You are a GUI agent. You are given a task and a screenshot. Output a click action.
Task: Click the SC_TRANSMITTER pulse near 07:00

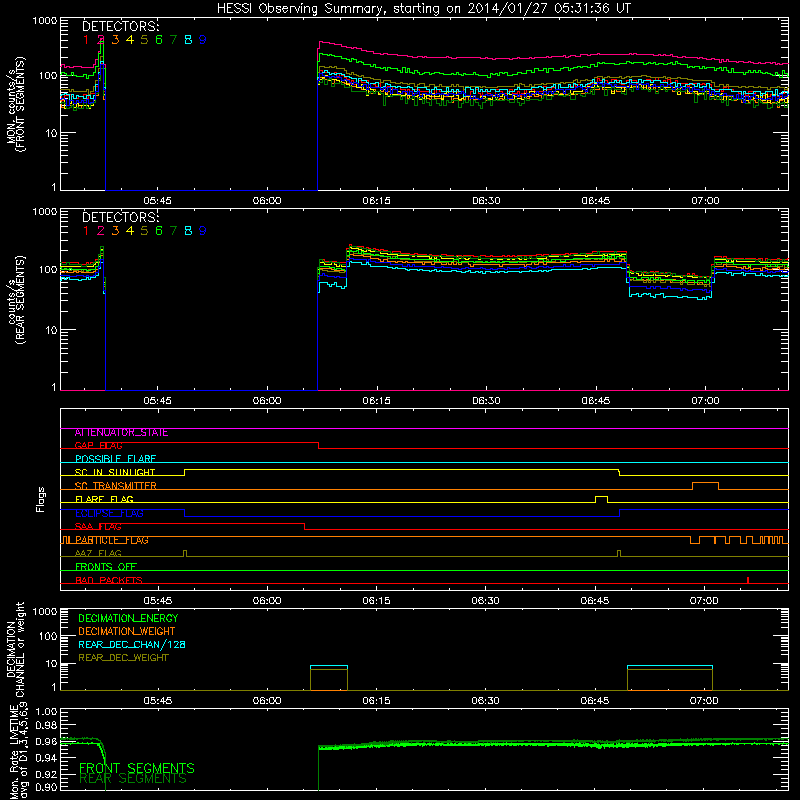[x=706, y=486]
